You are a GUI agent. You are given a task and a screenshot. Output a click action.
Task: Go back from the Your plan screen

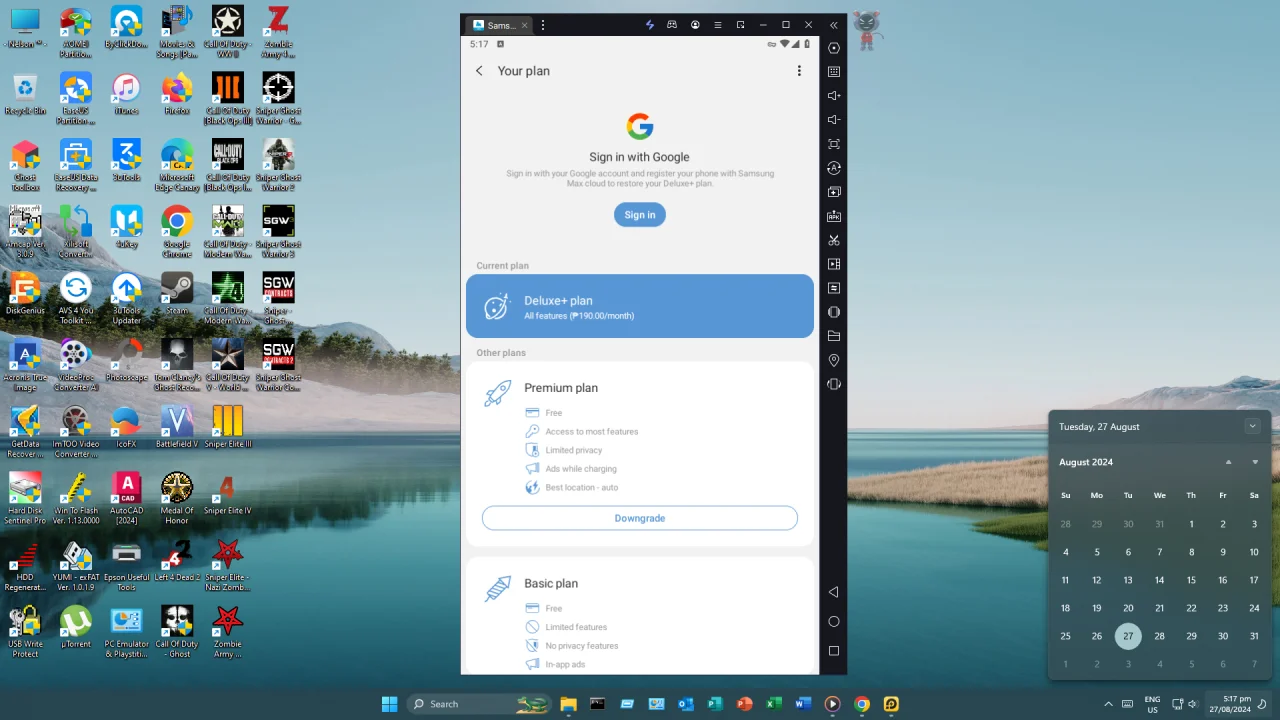pos(479,71)
